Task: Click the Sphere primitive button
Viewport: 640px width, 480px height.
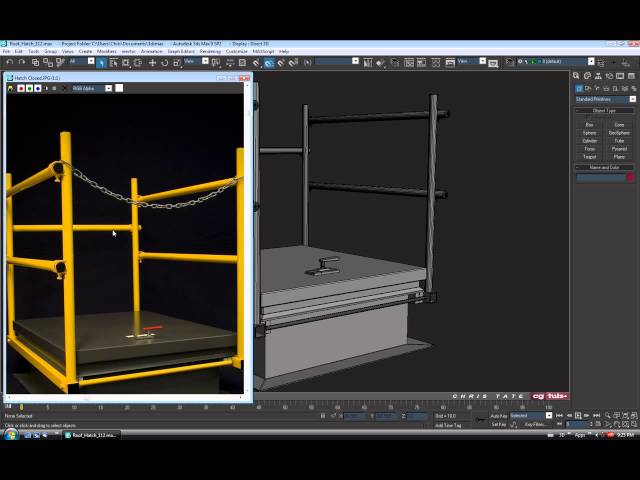Action: [590, 132]
